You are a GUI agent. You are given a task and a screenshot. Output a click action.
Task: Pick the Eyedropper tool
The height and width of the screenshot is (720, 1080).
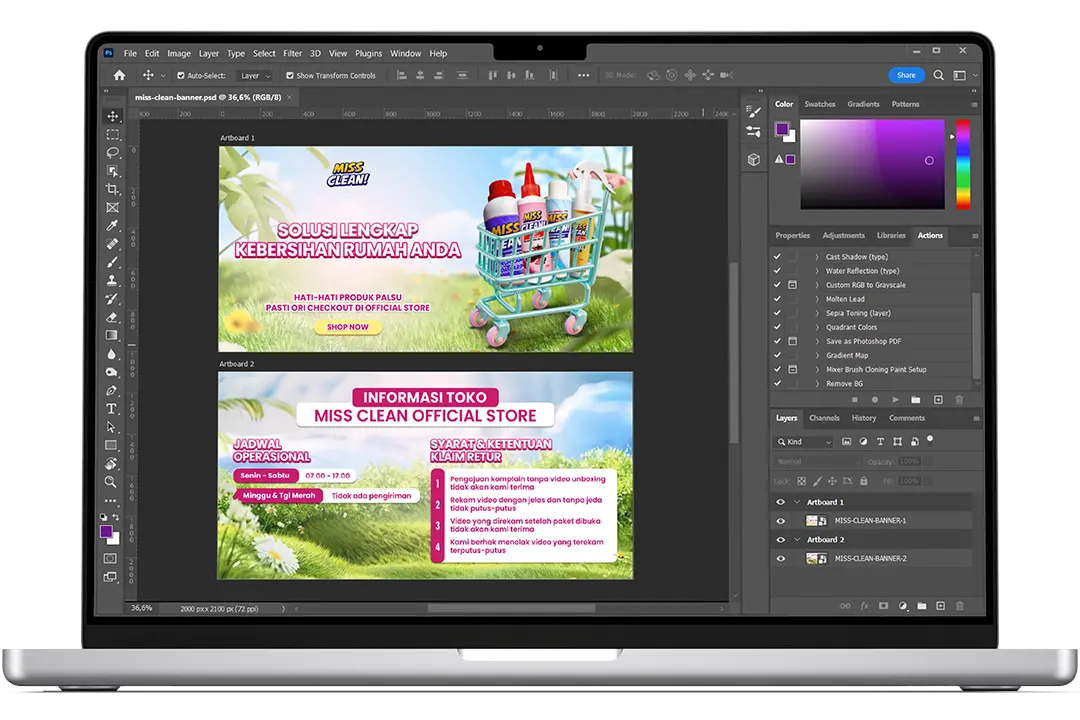[x=112, y=226]
